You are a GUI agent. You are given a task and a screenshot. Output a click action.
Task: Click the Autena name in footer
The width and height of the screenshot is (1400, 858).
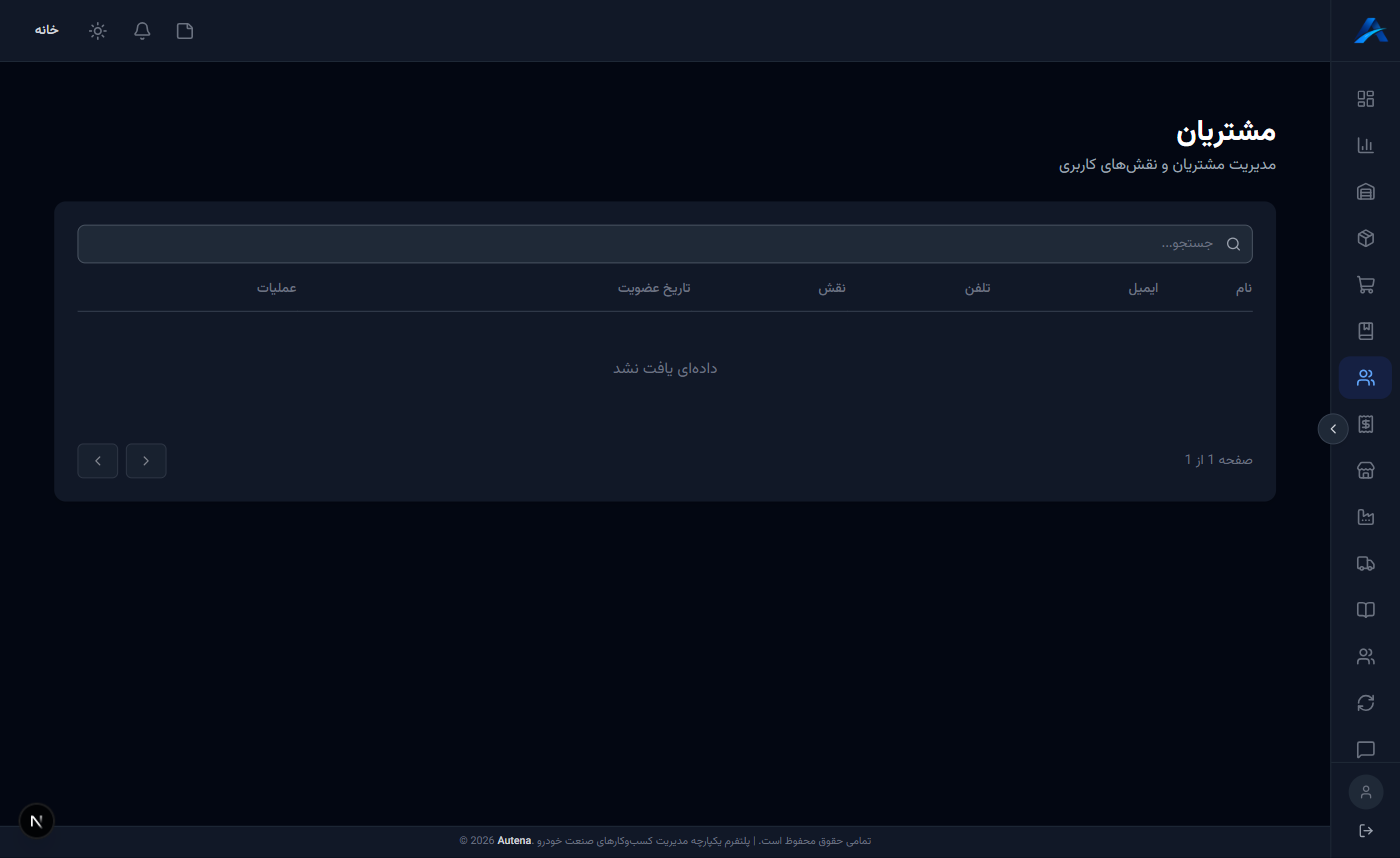point(514,841)
